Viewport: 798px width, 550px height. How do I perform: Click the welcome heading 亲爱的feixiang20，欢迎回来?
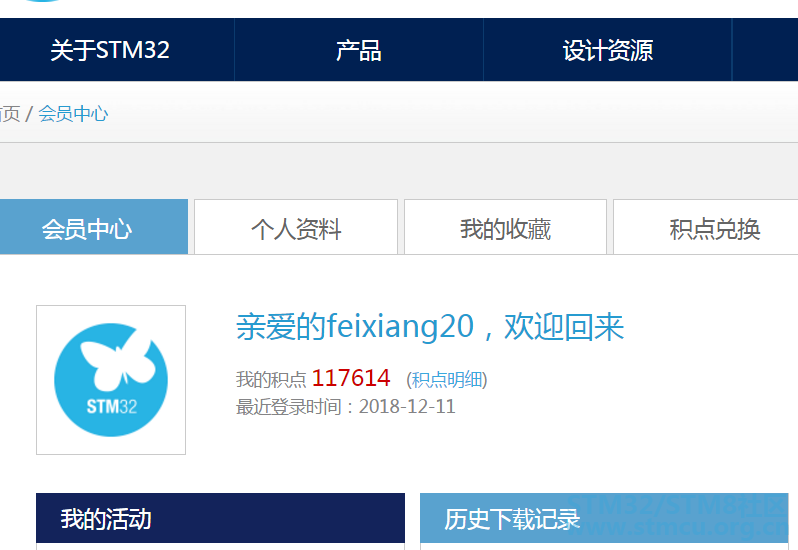pyautogui.click(x=430, y=326)
